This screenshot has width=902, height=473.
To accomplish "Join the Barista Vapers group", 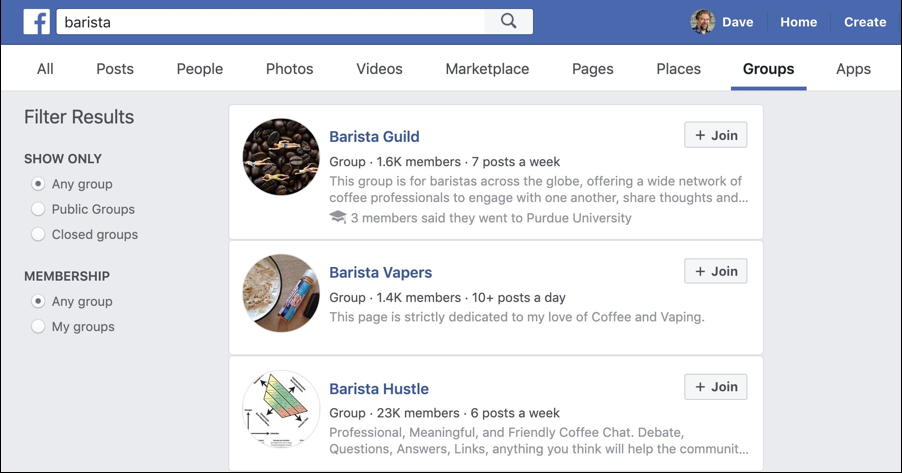I will tap(716, 271).
